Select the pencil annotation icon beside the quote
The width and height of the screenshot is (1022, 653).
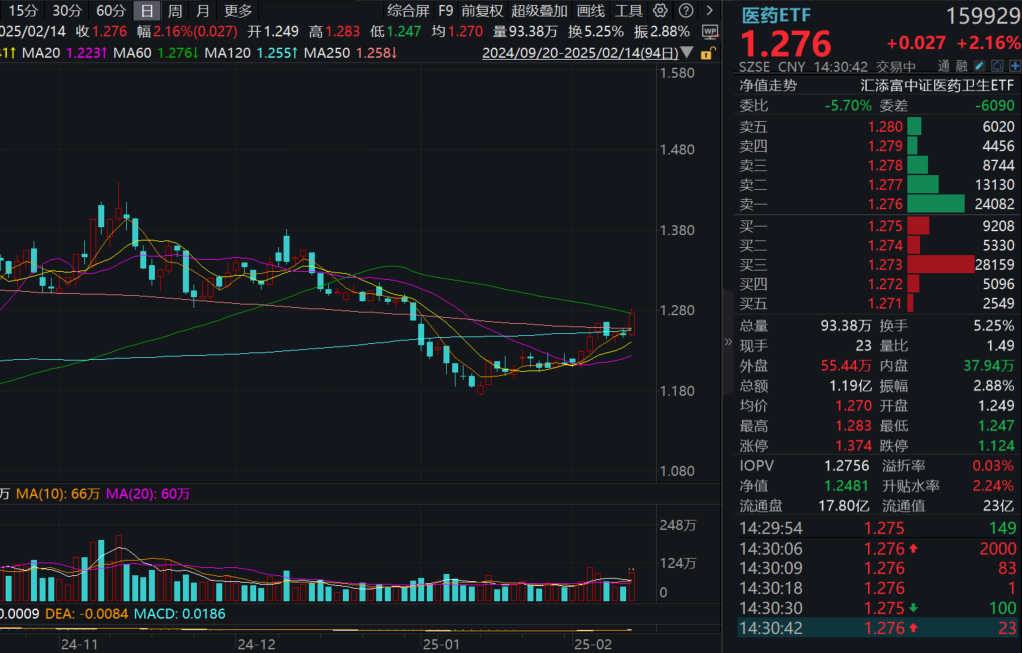click(978, 64)
